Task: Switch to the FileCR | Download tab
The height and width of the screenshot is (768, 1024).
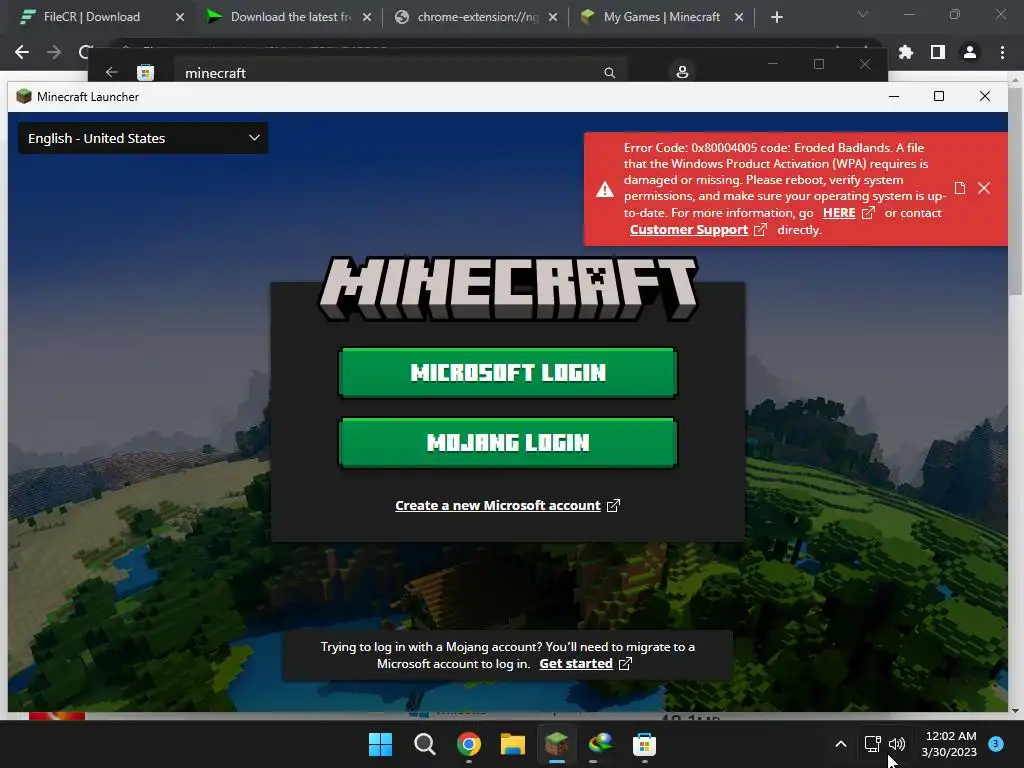Action: (91, 17)
